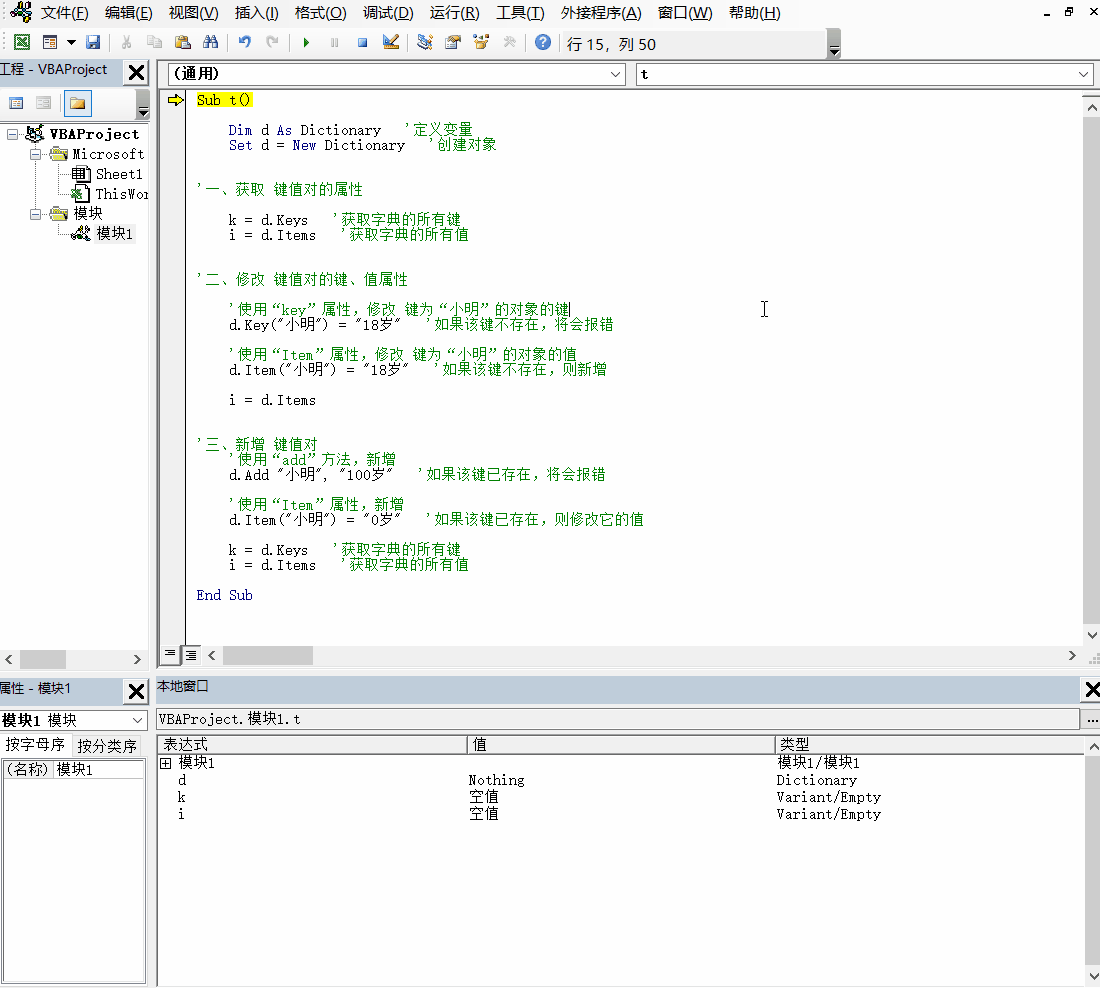Open the 运行(R) menu
1100x988 pixels.
453,13
